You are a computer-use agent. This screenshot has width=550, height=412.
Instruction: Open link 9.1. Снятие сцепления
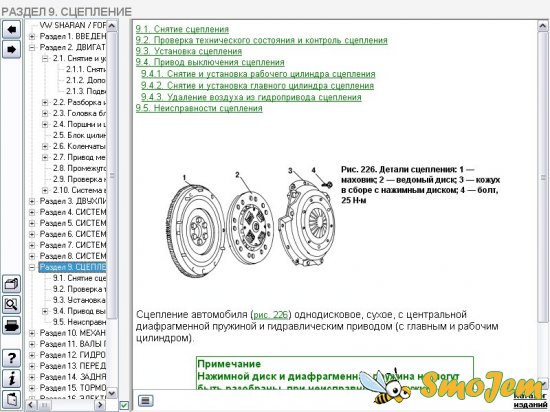pos(182,29)
